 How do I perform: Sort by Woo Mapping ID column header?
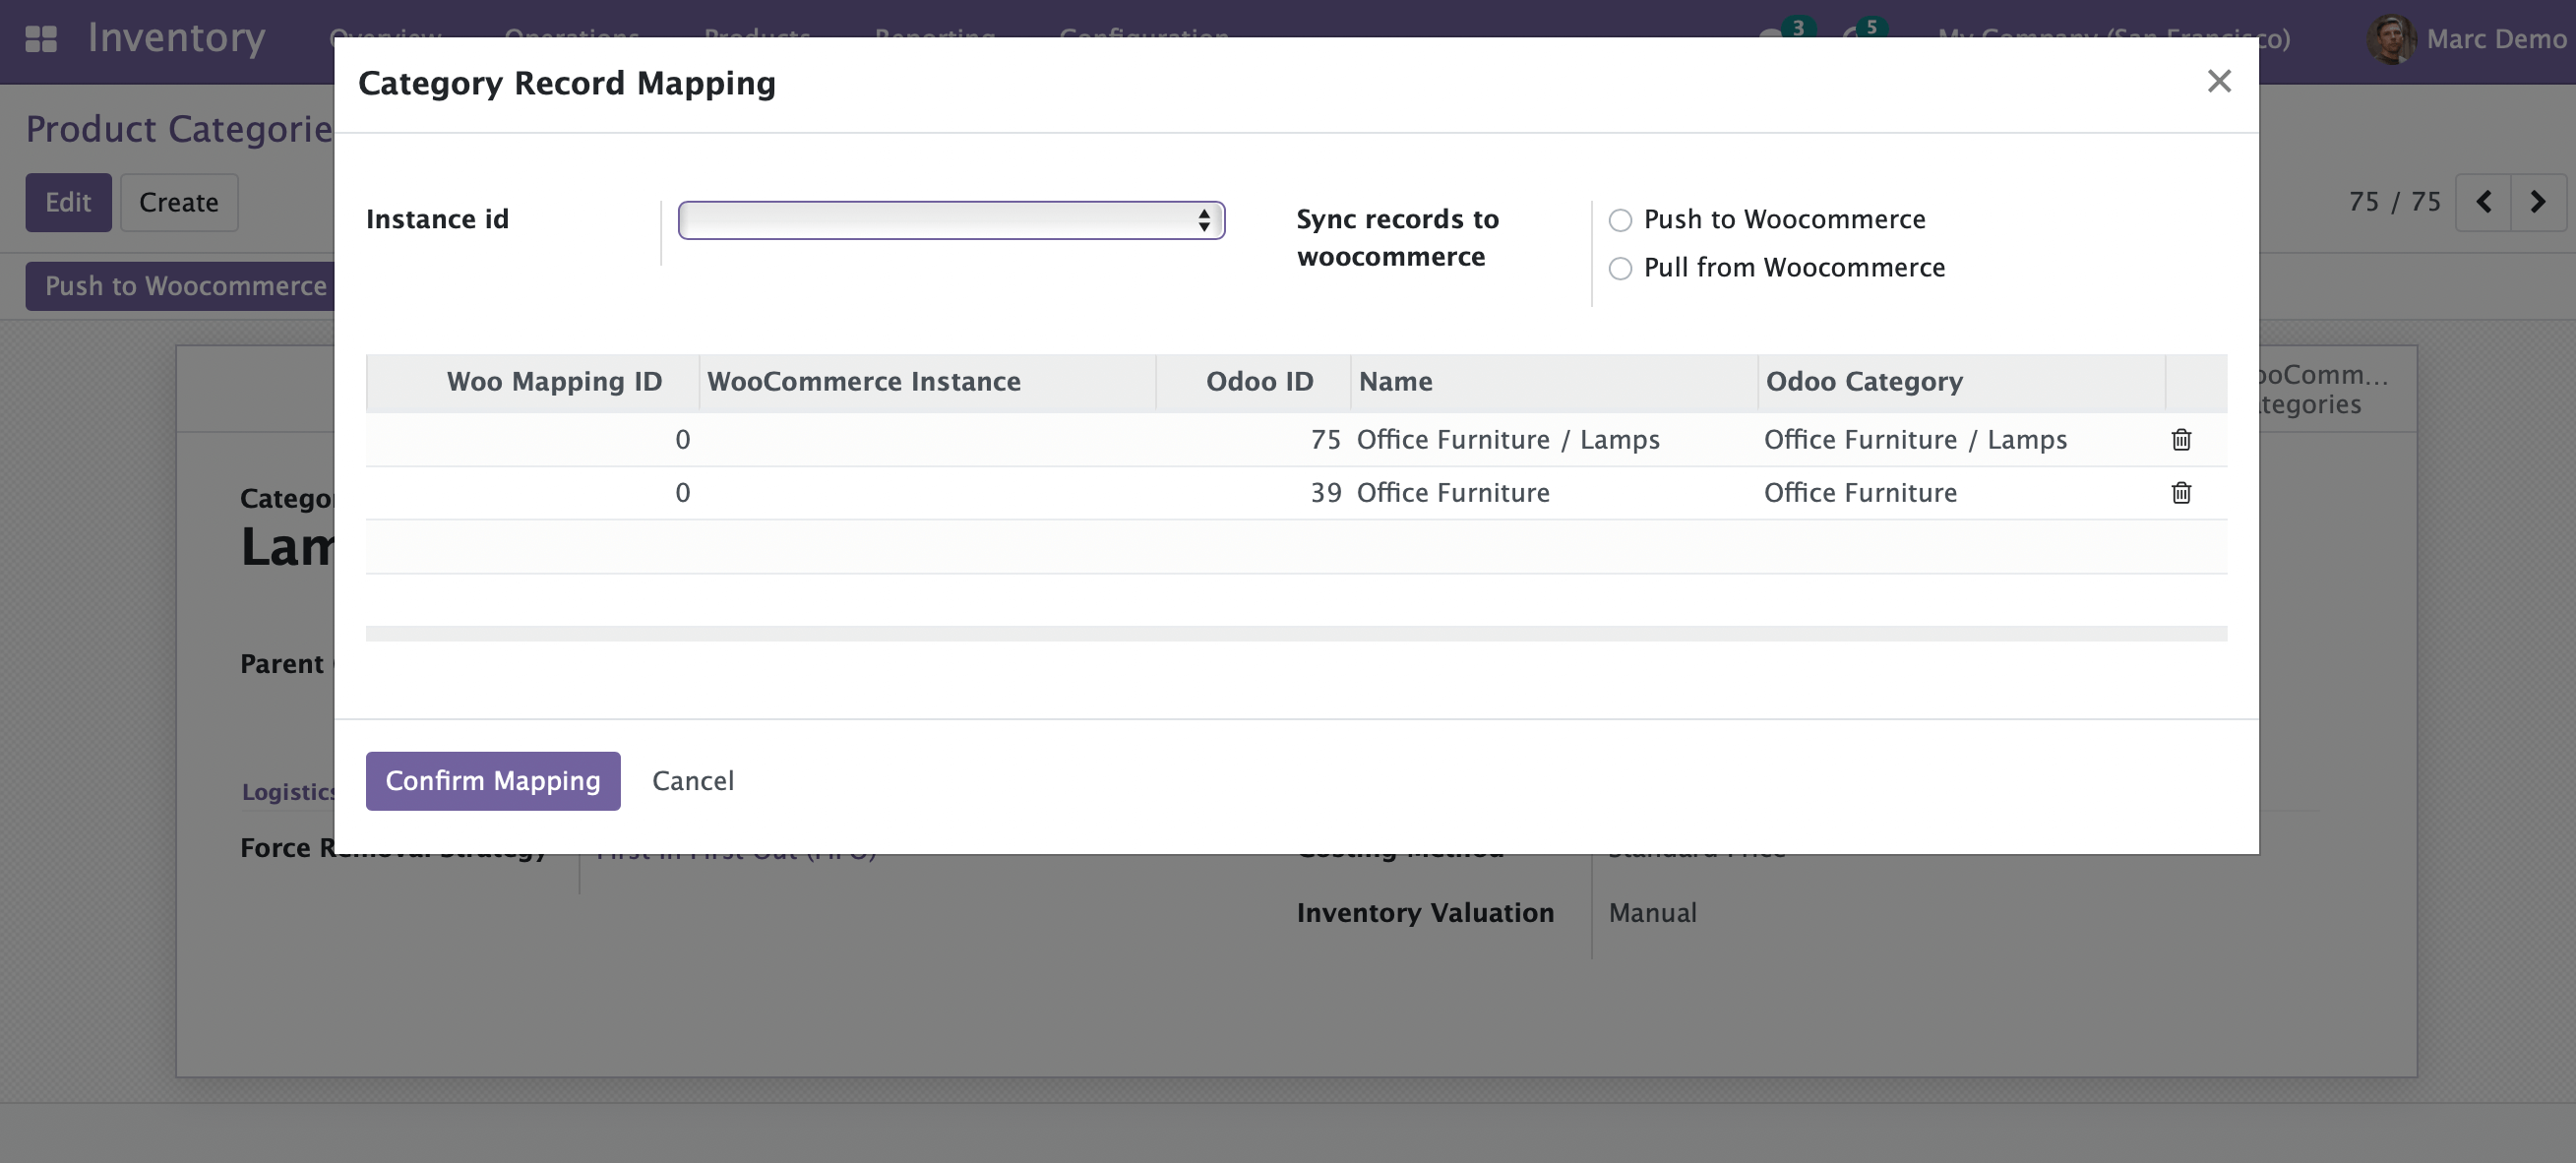(x=554, y=382)
